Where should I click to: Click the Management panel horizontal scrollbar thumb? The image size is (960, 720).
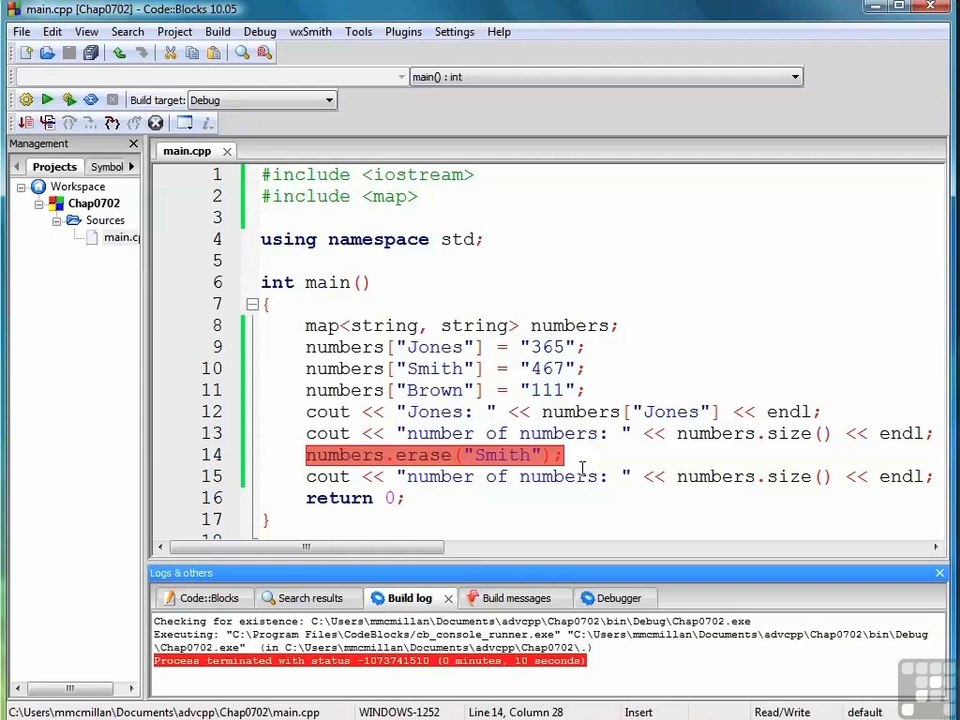pyautogui.click(x=70, y=688)
